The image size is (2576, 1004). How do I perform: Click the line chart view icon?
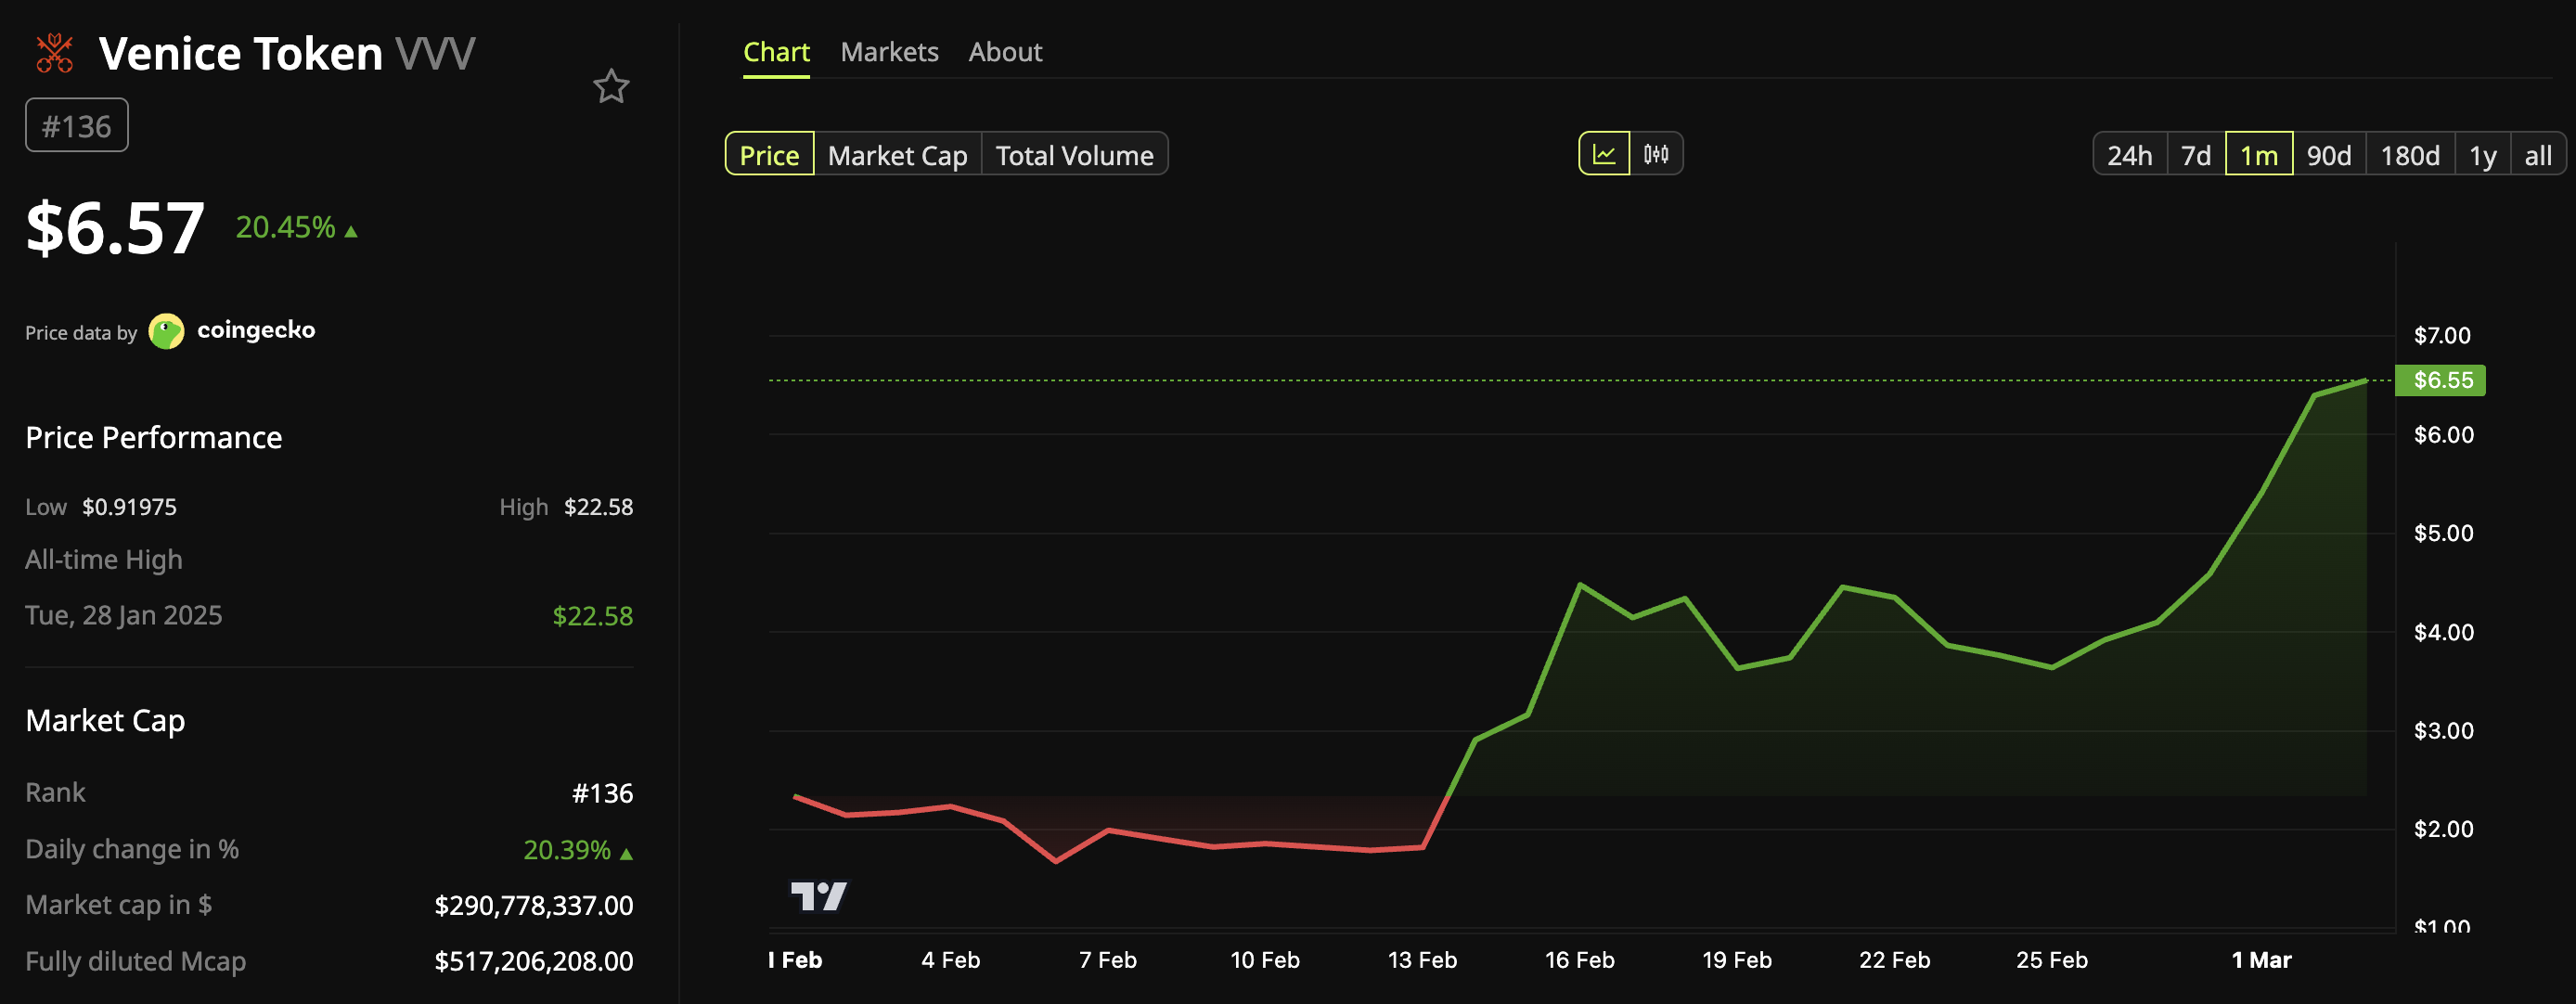[1604, 154]
